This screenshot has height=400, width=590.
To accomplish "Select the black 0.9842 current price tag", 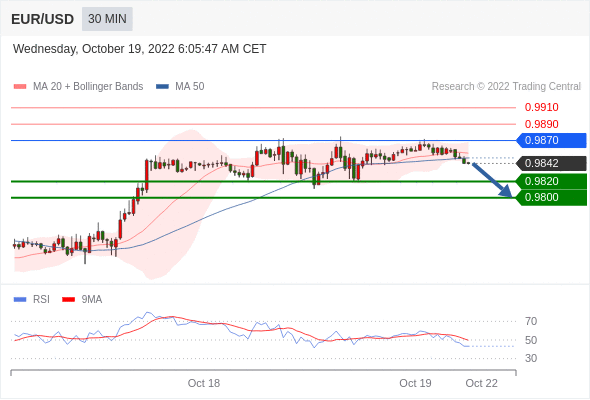I will (x=551, y=163).
